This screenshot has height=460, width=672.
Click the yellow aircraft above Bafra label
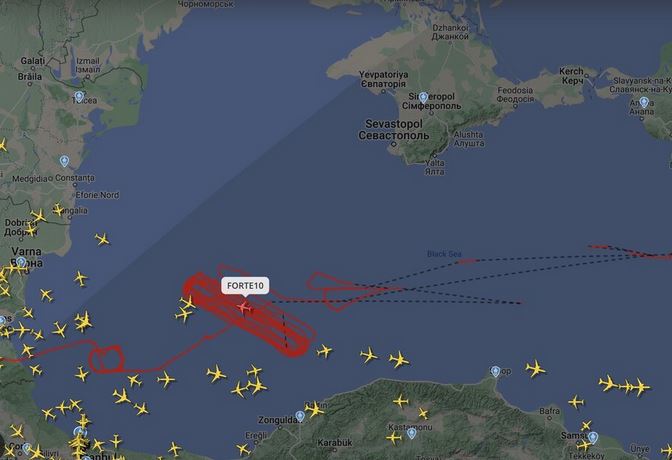pos(576,402)
